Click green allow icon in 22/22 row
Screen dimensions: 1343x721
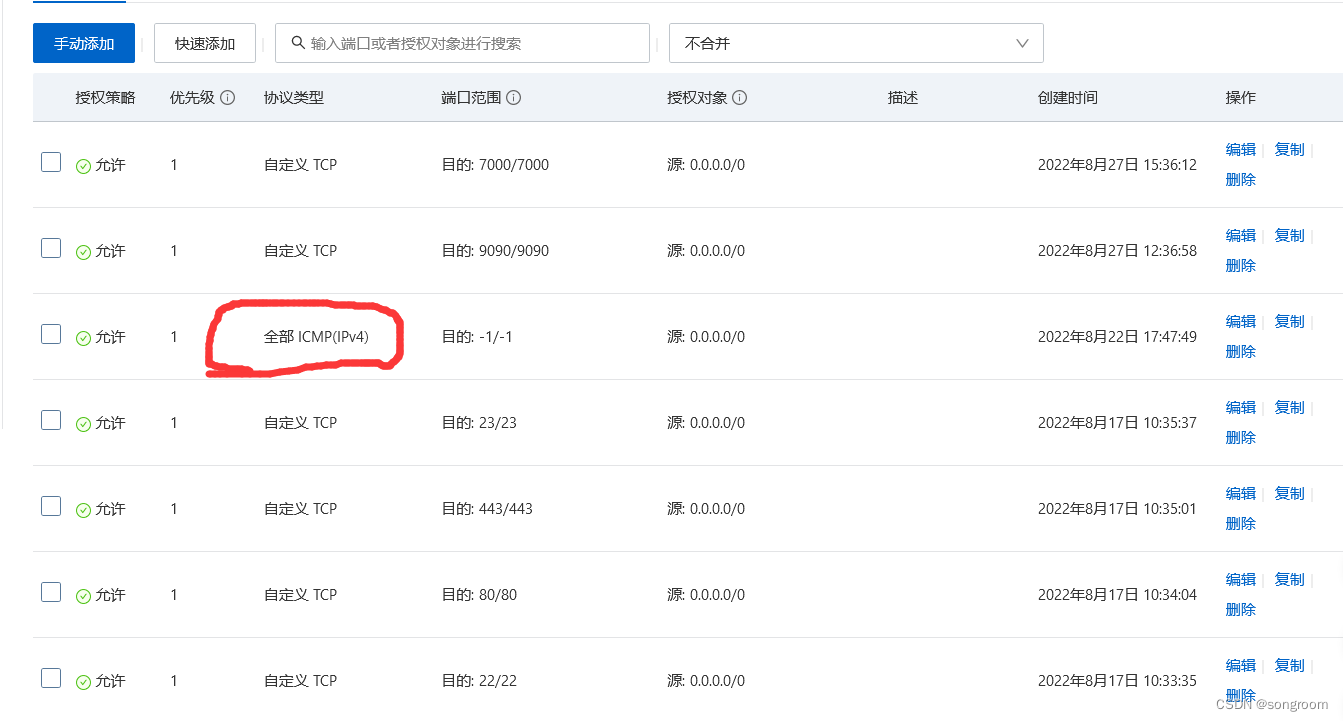point(83,683)
